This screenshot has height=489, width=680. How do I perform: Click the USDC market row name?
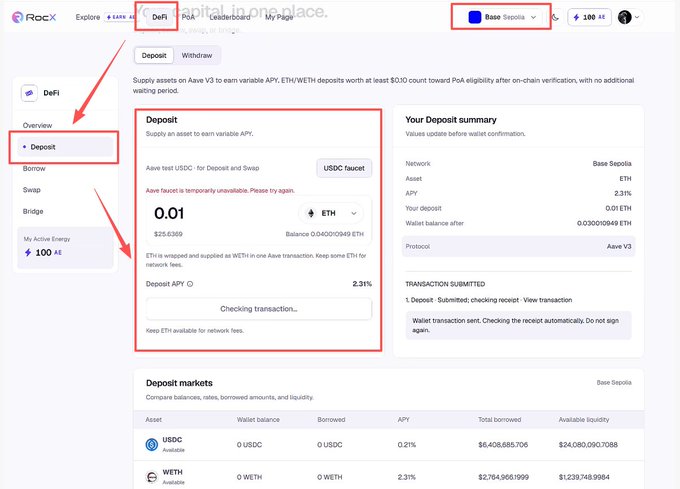[172, 440]
